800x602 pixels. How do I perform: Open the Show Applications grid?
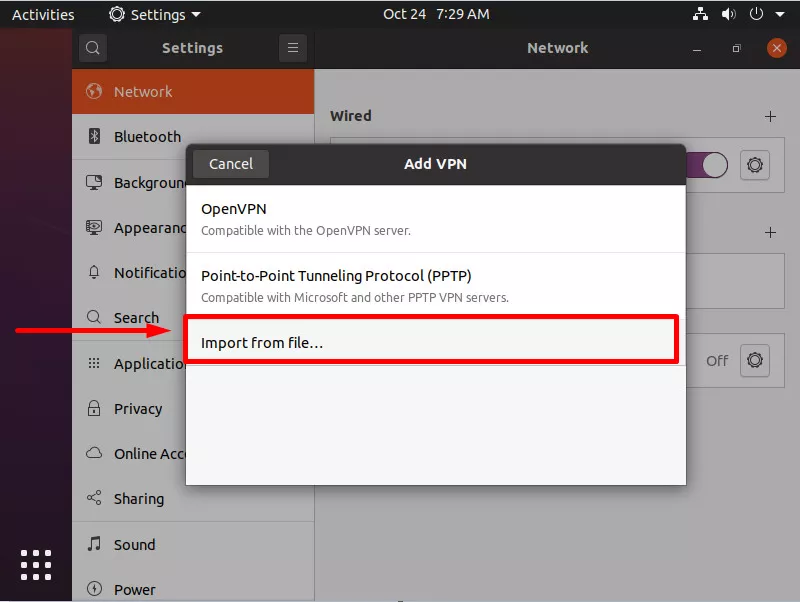tap(35, 564)
